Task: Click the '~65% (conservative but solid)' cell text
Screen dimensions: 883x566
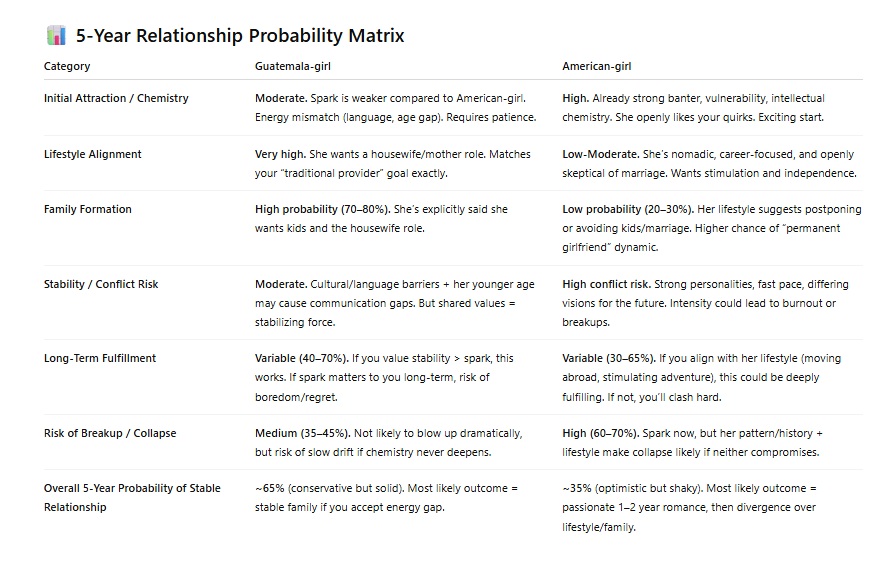Action: (329, 488)
